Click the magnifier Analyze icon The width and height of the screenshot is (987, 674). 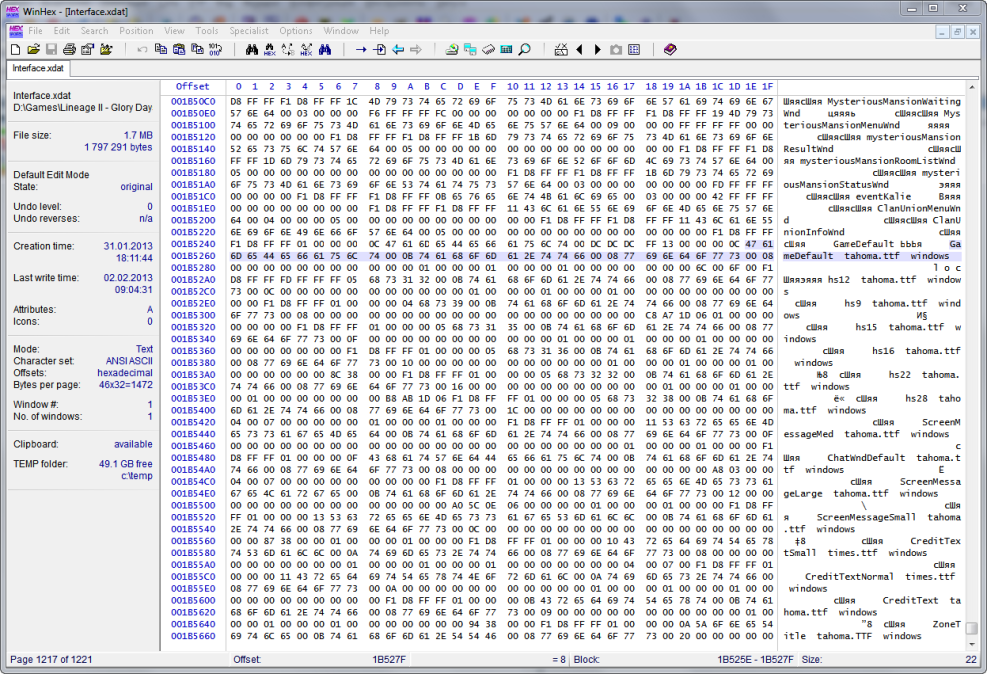[524, 49]
